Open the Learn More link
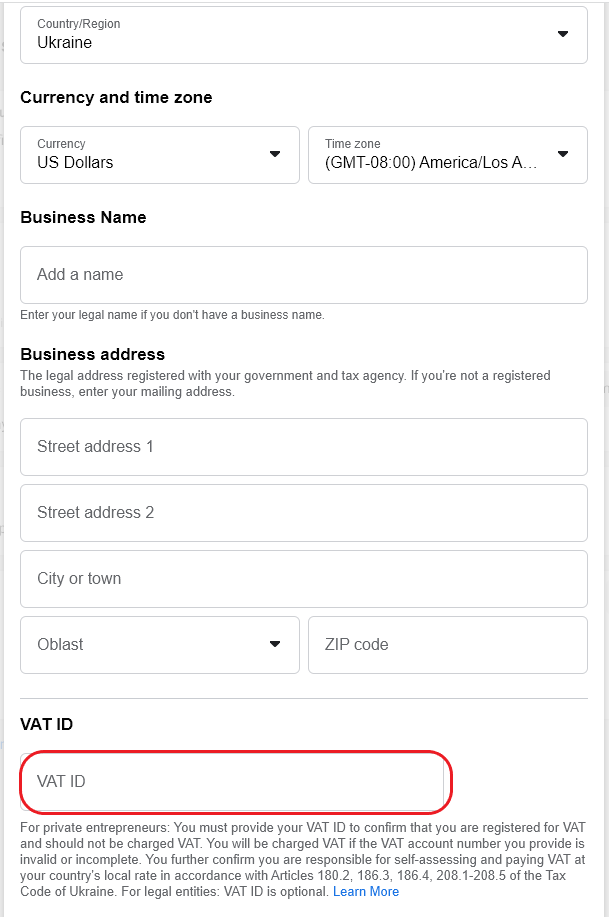Image resolution: width=609 pixels, height=917 pixels. (366, 891)
